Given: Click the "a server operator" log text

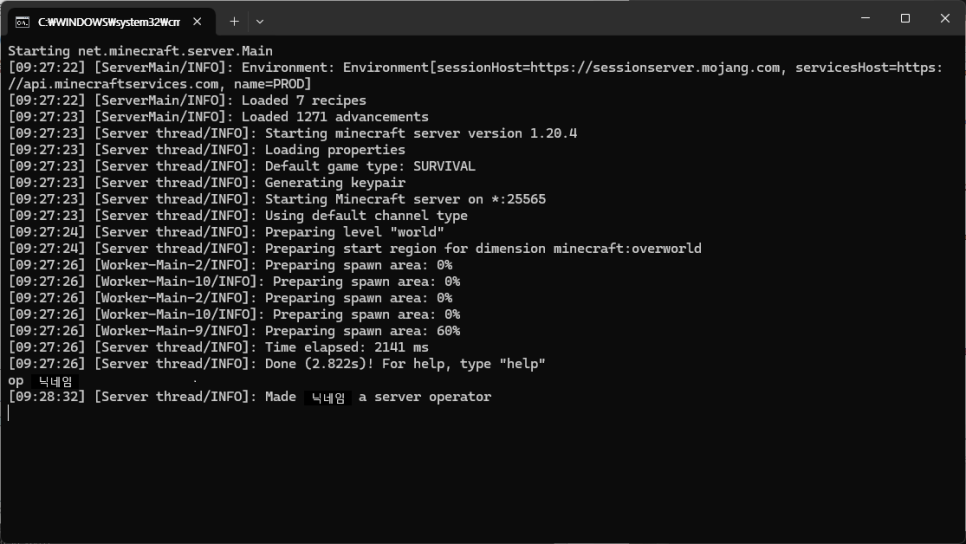Looking at the screenshot, I should coord(424,397).
